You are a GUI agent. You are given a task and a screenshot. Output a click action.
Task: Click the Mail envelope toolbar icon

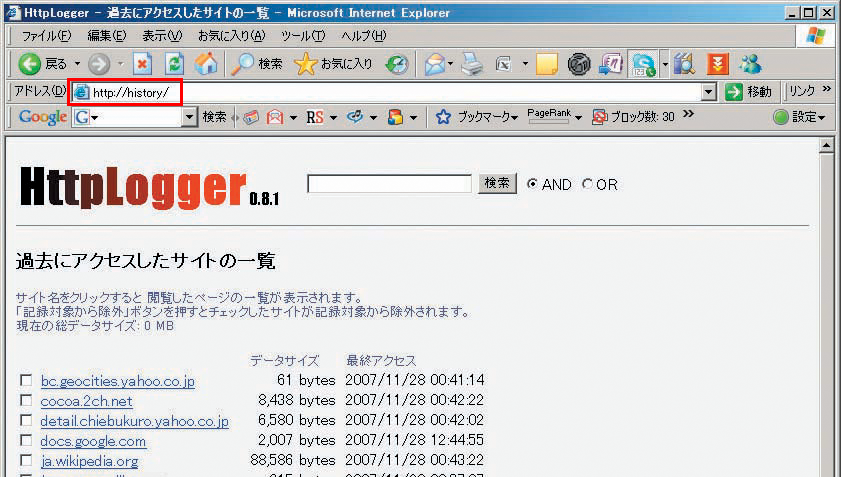434,64
